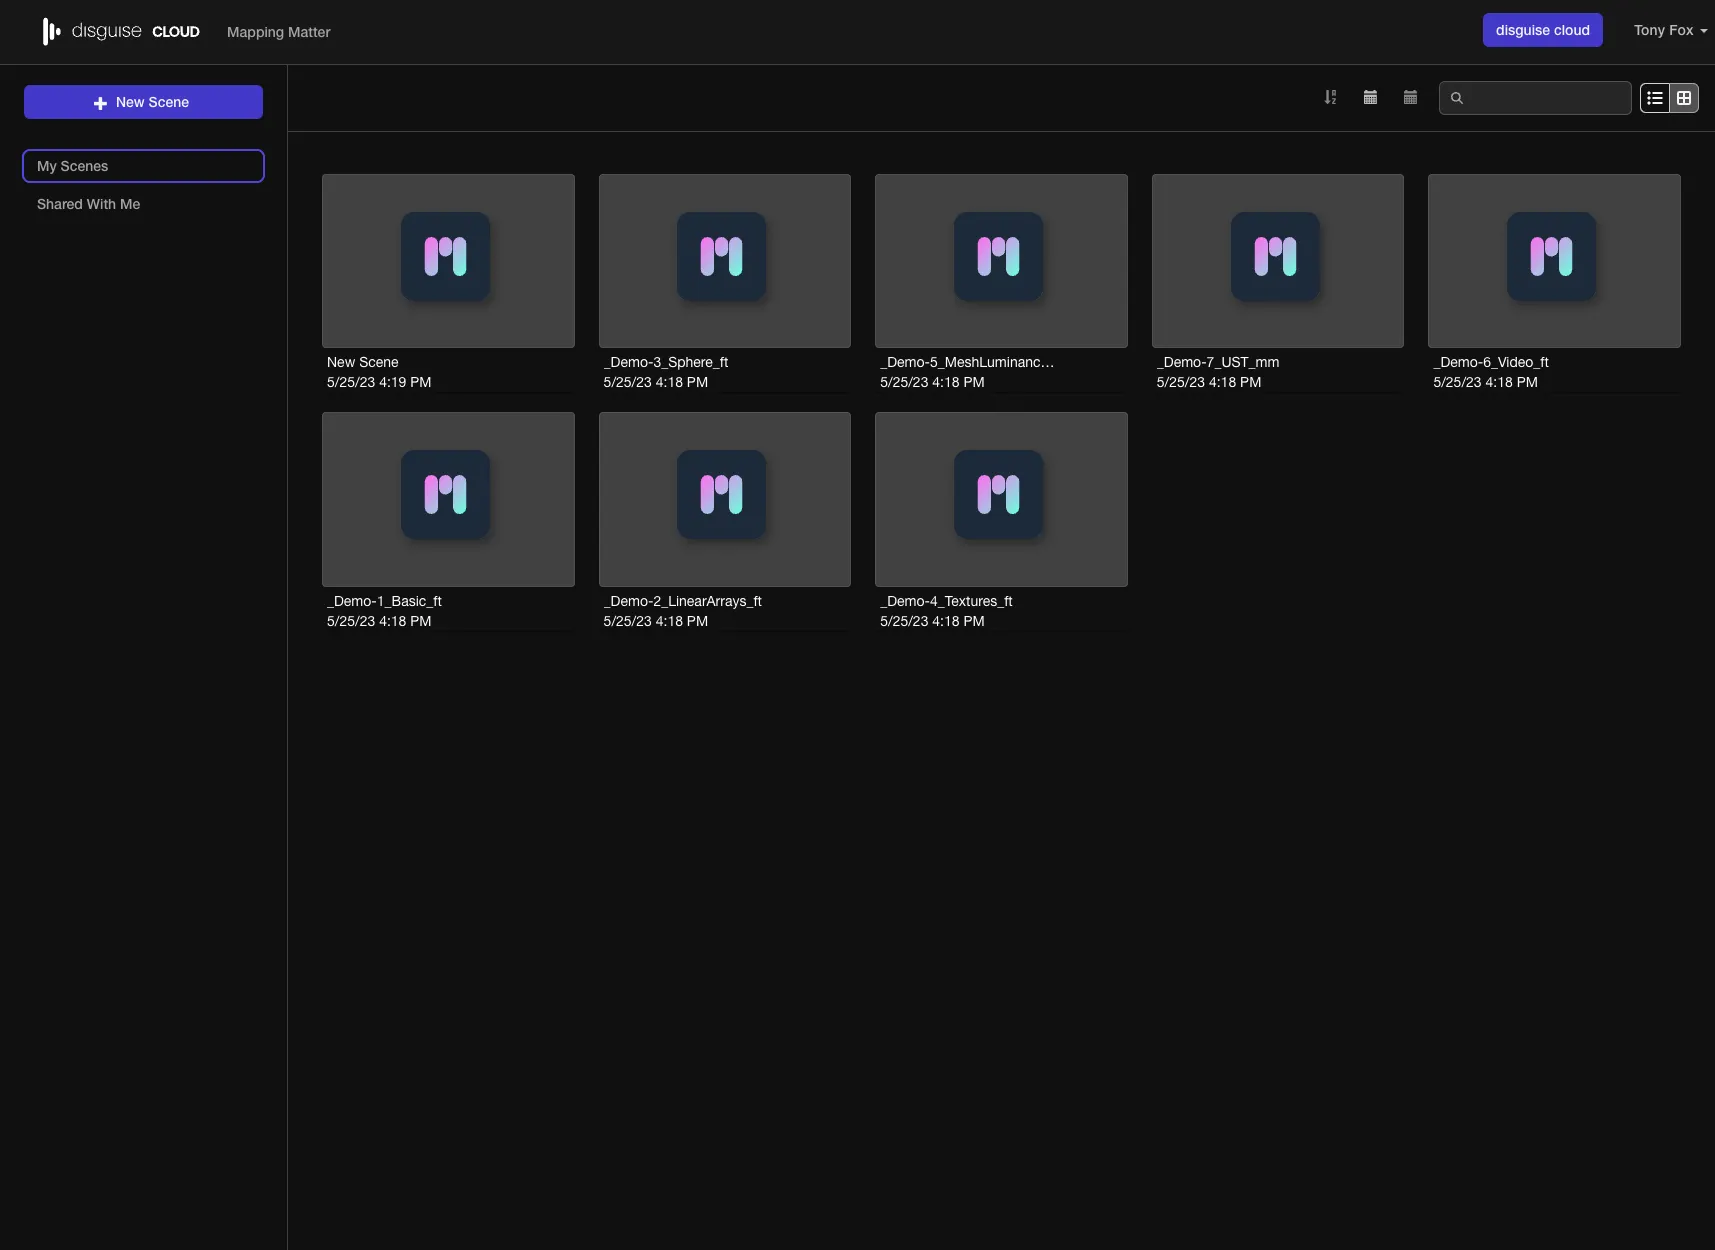The height and width of the screenshot is (1250, 1715).
Task: Click the disguise cloud button
Action: pos(1542,30)
